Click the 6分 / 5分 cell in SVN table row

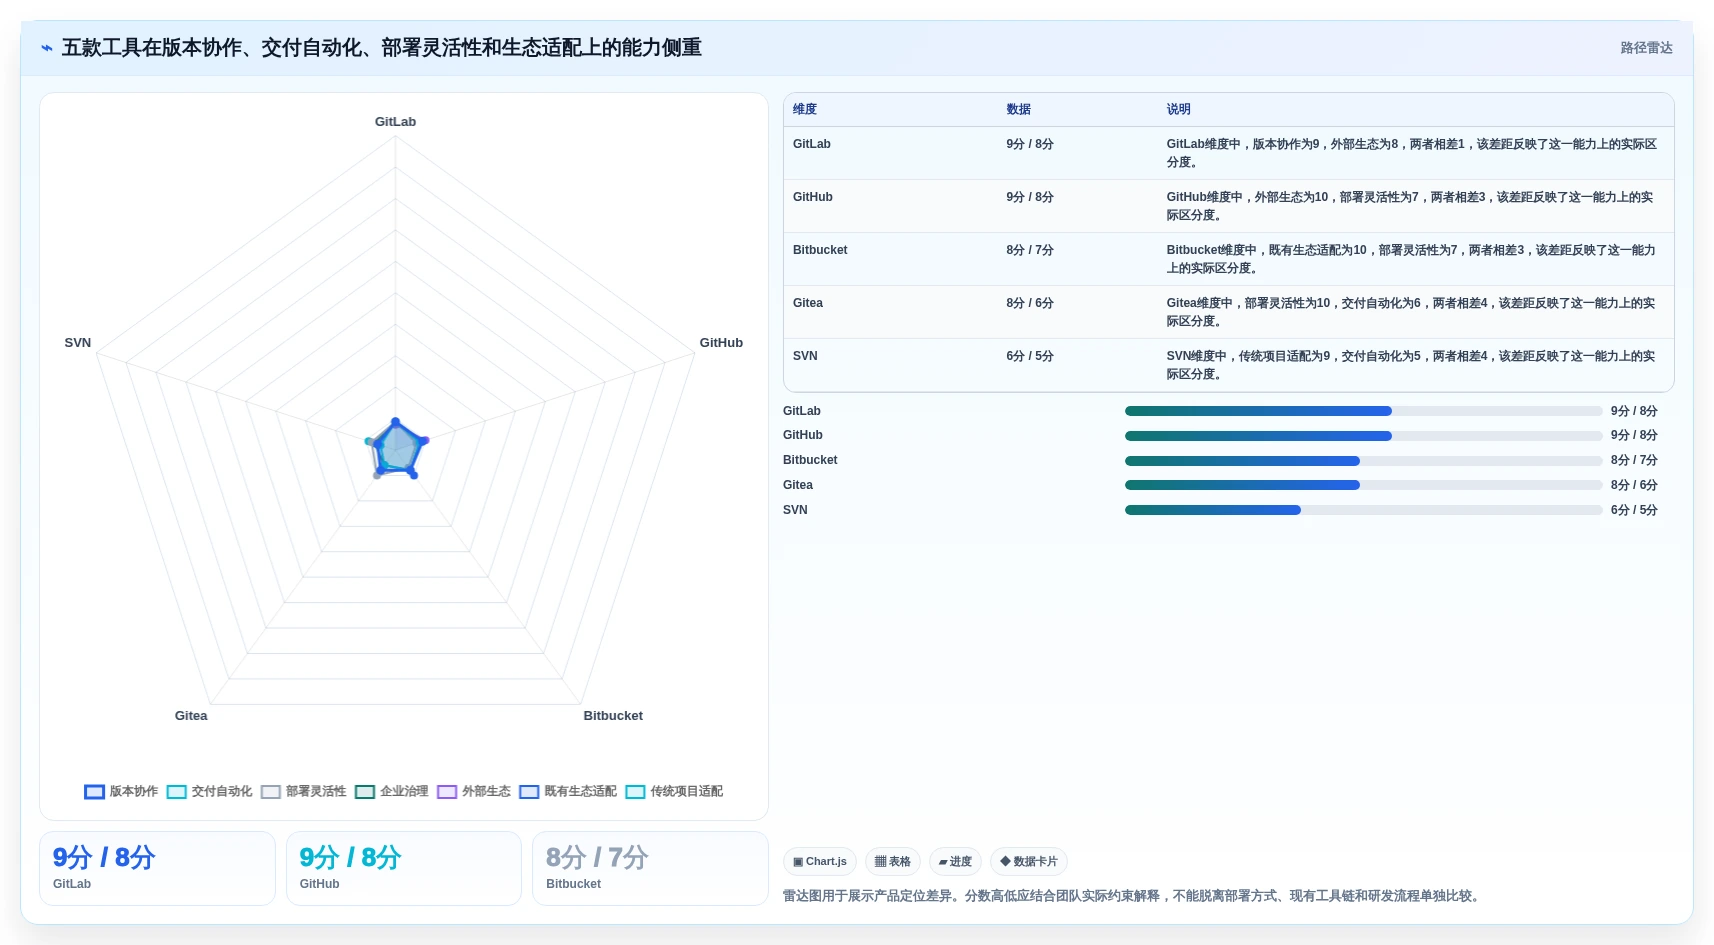pyautogui.click(x=1030, y=356)
